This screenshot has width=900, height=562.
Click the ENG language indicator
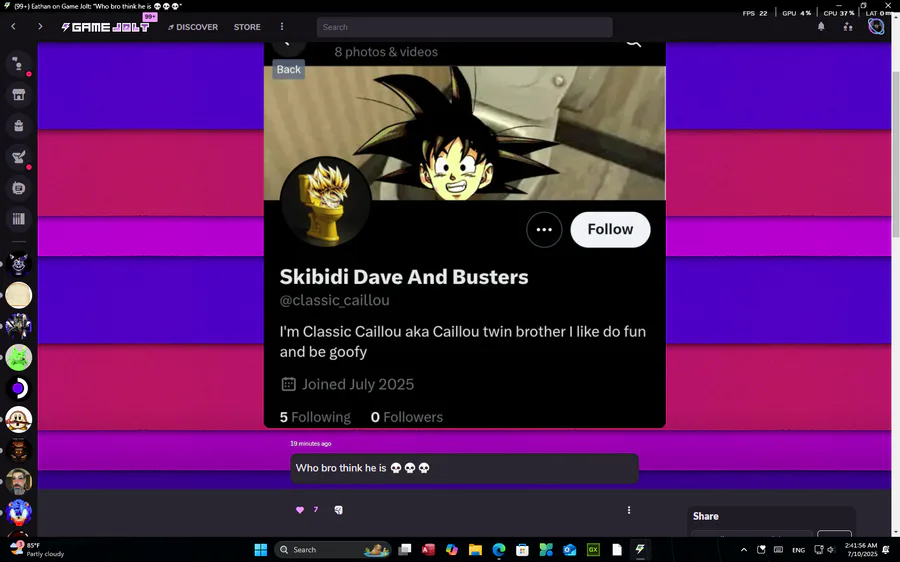click(x=798, y=550)
